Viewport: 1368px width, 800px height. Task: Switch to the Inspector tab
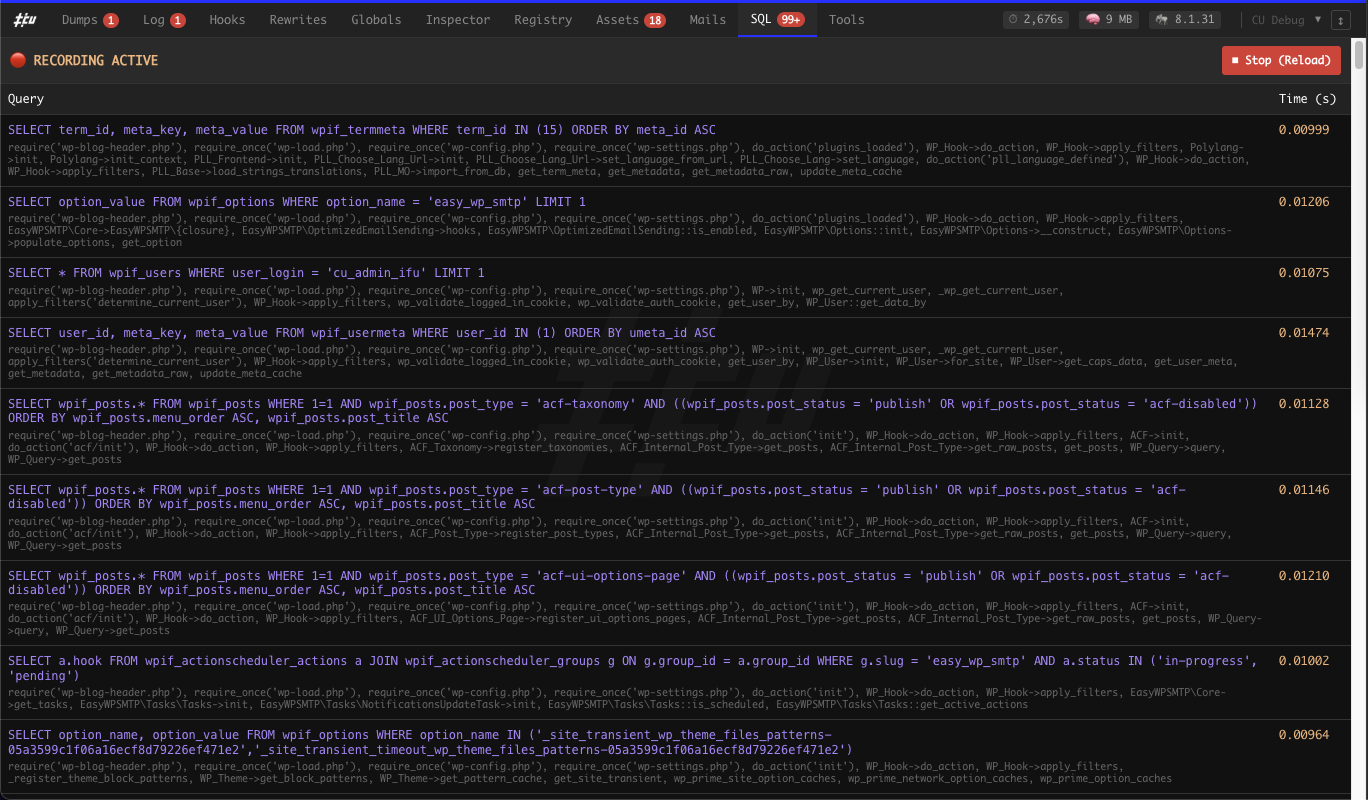457,19
